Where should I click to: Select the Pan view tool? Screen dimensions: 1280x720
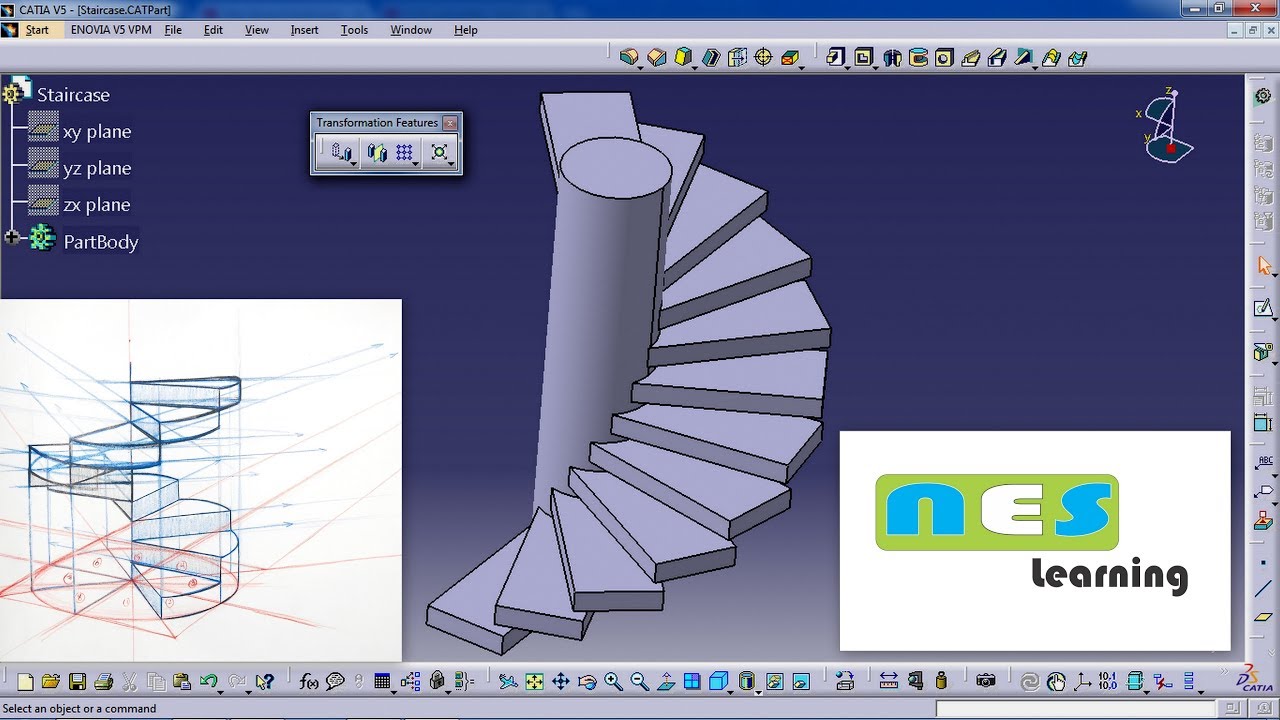pyautogui.click(x=560, y=681)
